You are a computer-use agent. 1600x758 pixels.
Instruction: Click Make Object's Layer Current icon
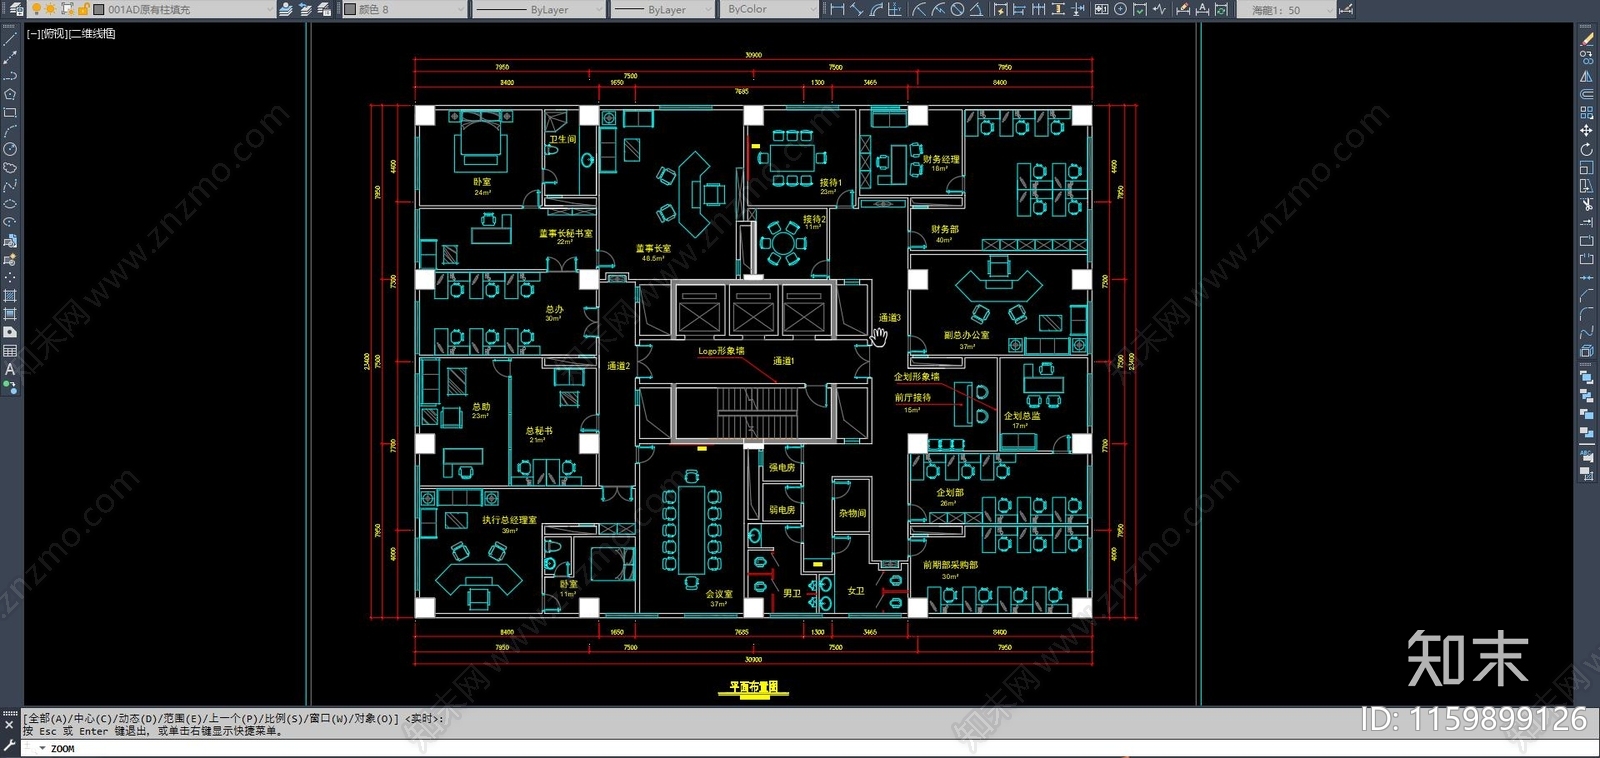click(x=286, y=9)
